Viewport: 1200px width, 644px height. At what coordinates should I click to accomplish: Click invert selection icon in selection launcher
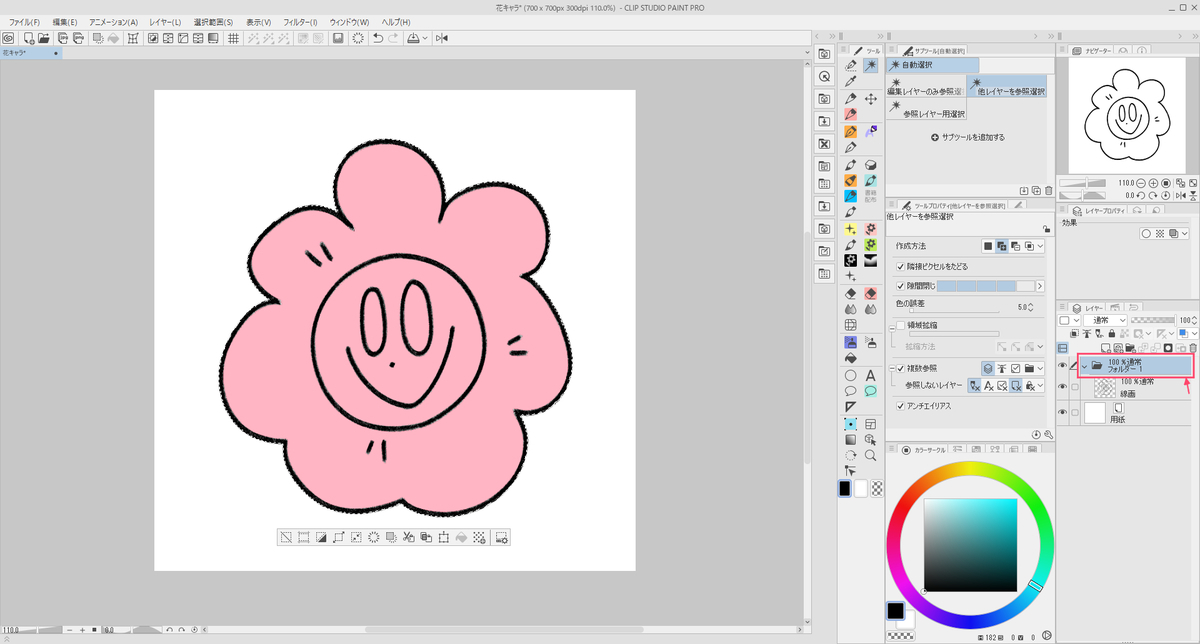pyautogui.click(x=321, y=537)
